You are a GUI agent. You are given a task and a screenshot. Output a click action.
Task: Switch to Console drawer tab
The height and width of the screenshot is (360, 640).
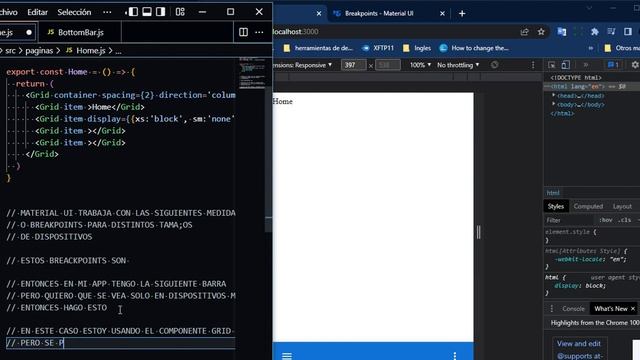coord(573,309)
